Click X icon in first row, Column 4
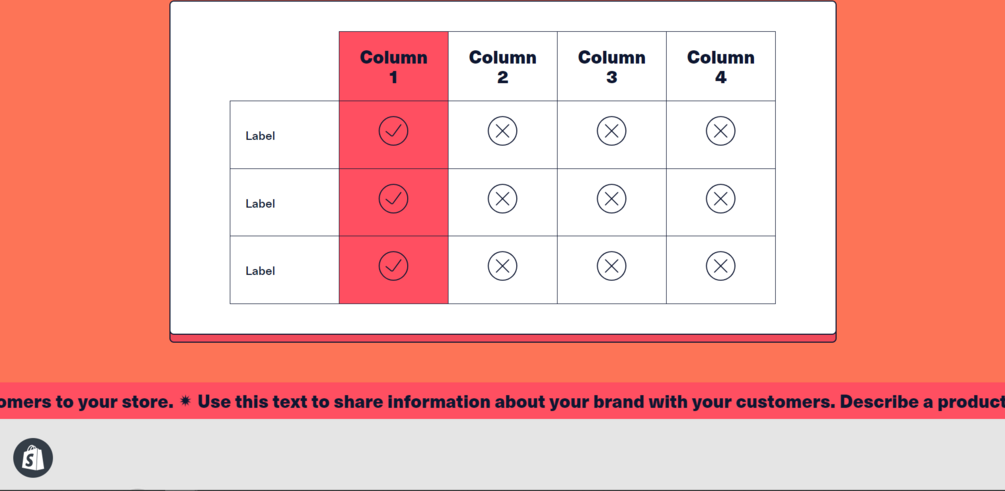Viewport: 1005px width, 491px height. [x=720, y=131]
